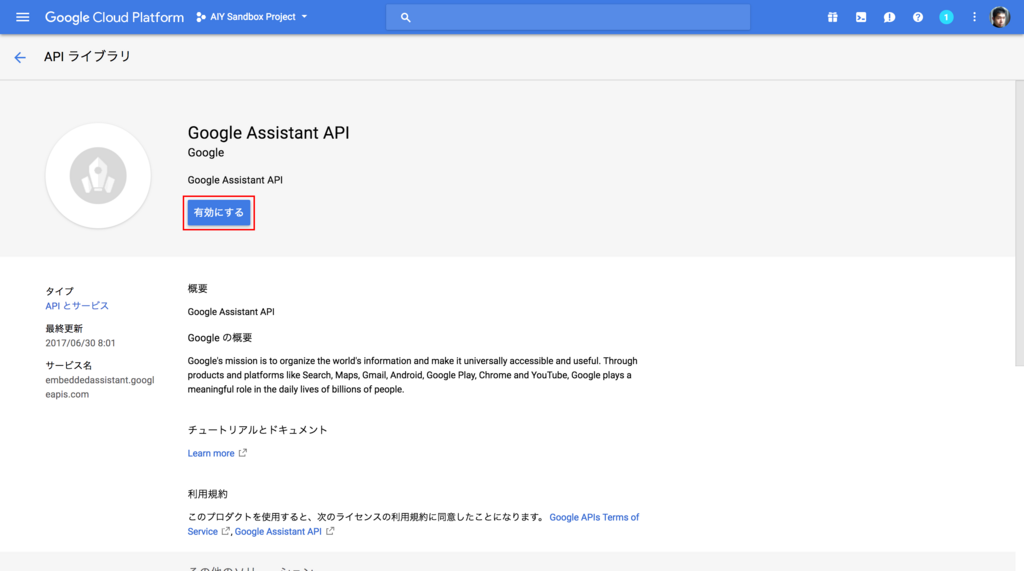Image resolution: width=1024 pixels, height=571 pixels.
Task: Click the Google Assistant API logo thumbnail
Action: [98, 176]
